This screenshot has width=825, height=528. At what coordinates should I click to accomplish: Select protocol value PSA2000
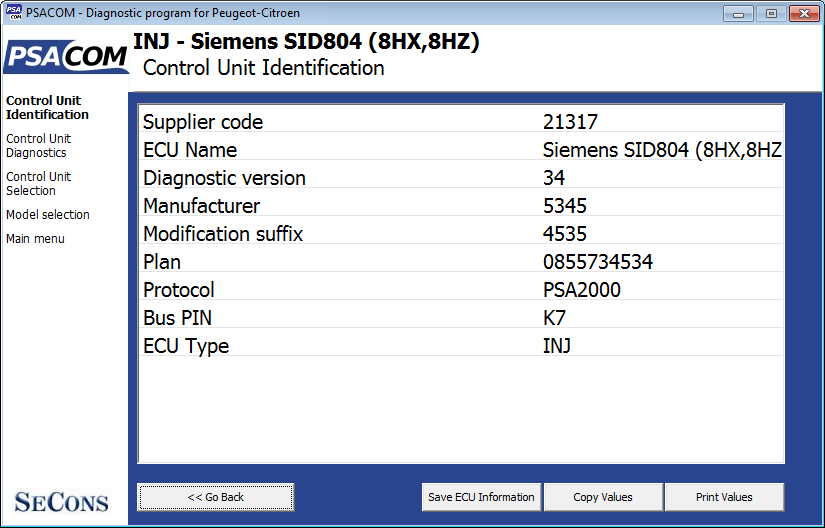click(581, 290)
